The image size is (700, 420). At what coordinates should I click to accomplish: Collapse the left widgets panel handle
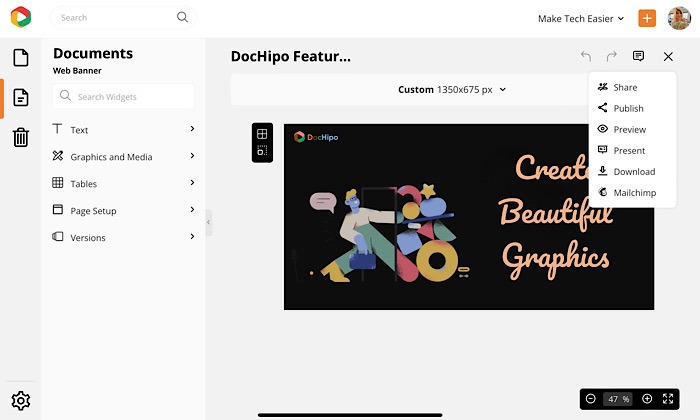(x=209, y=222)
